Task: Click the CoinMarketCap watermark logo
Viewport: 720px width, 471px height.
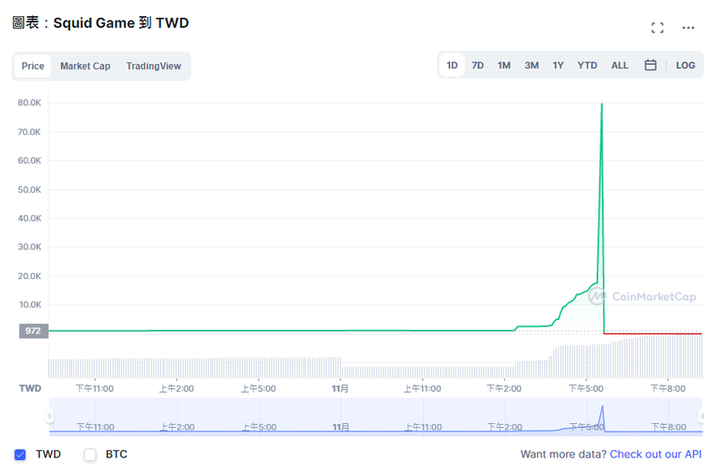Action: click(x=642, y=297)
